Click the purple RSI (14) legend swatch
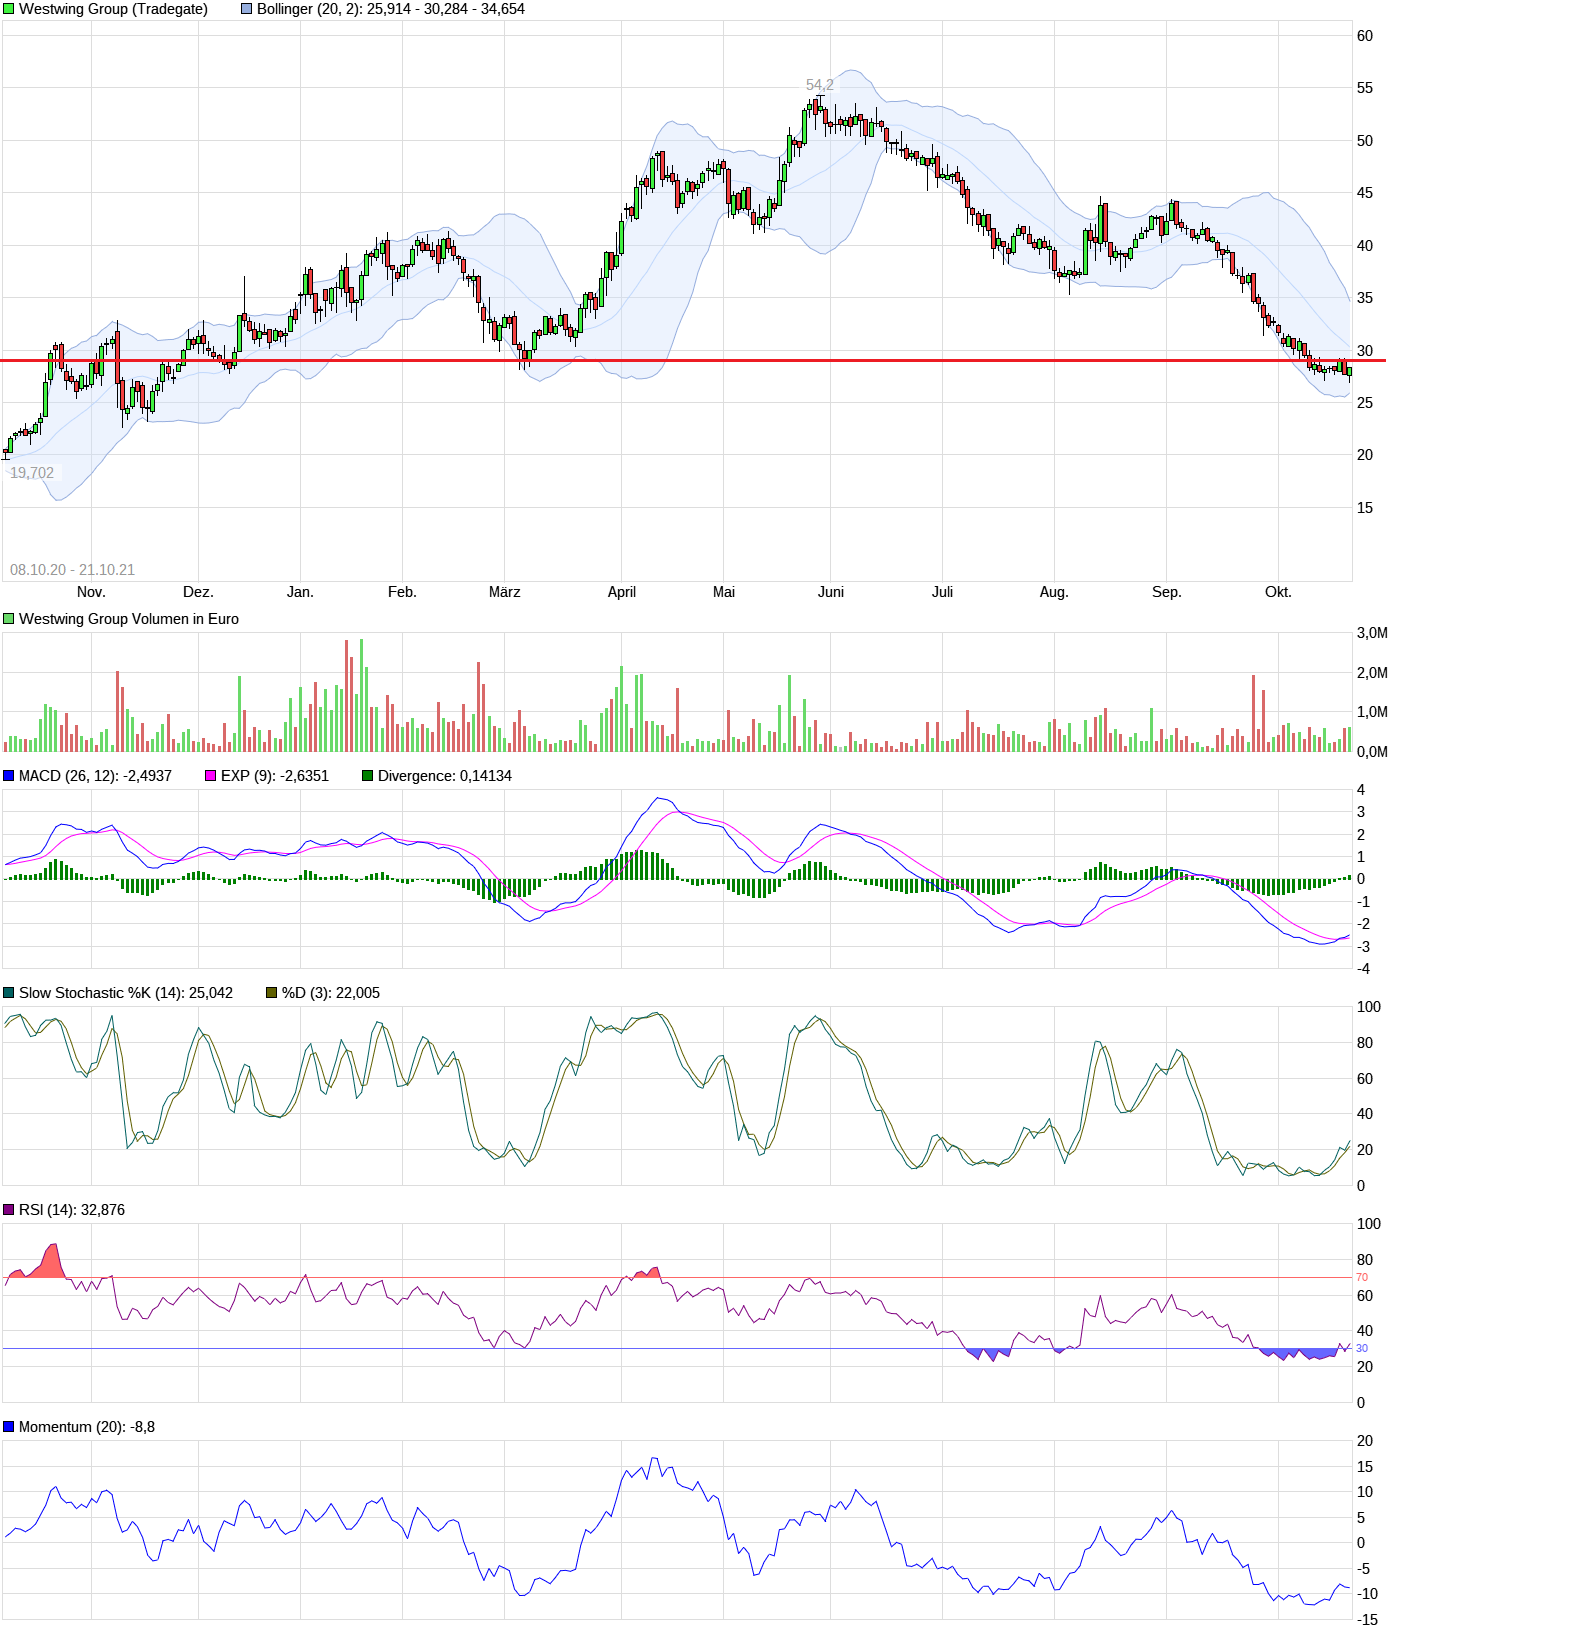This screenshot has height=1634, width=1576. tap(9, 1210)
